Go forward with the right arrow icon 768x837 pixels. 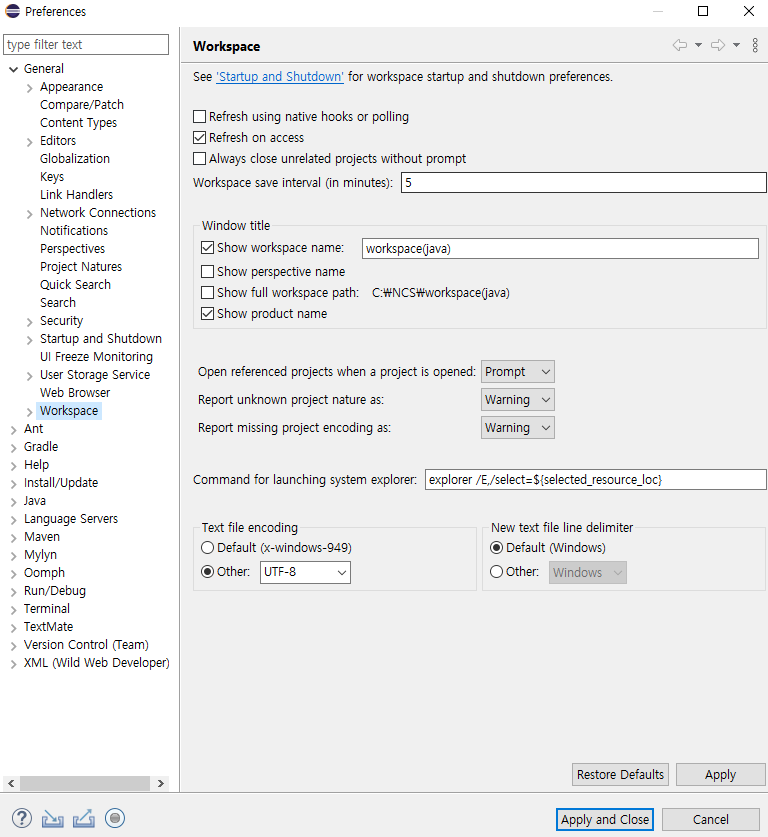(718, 45)
